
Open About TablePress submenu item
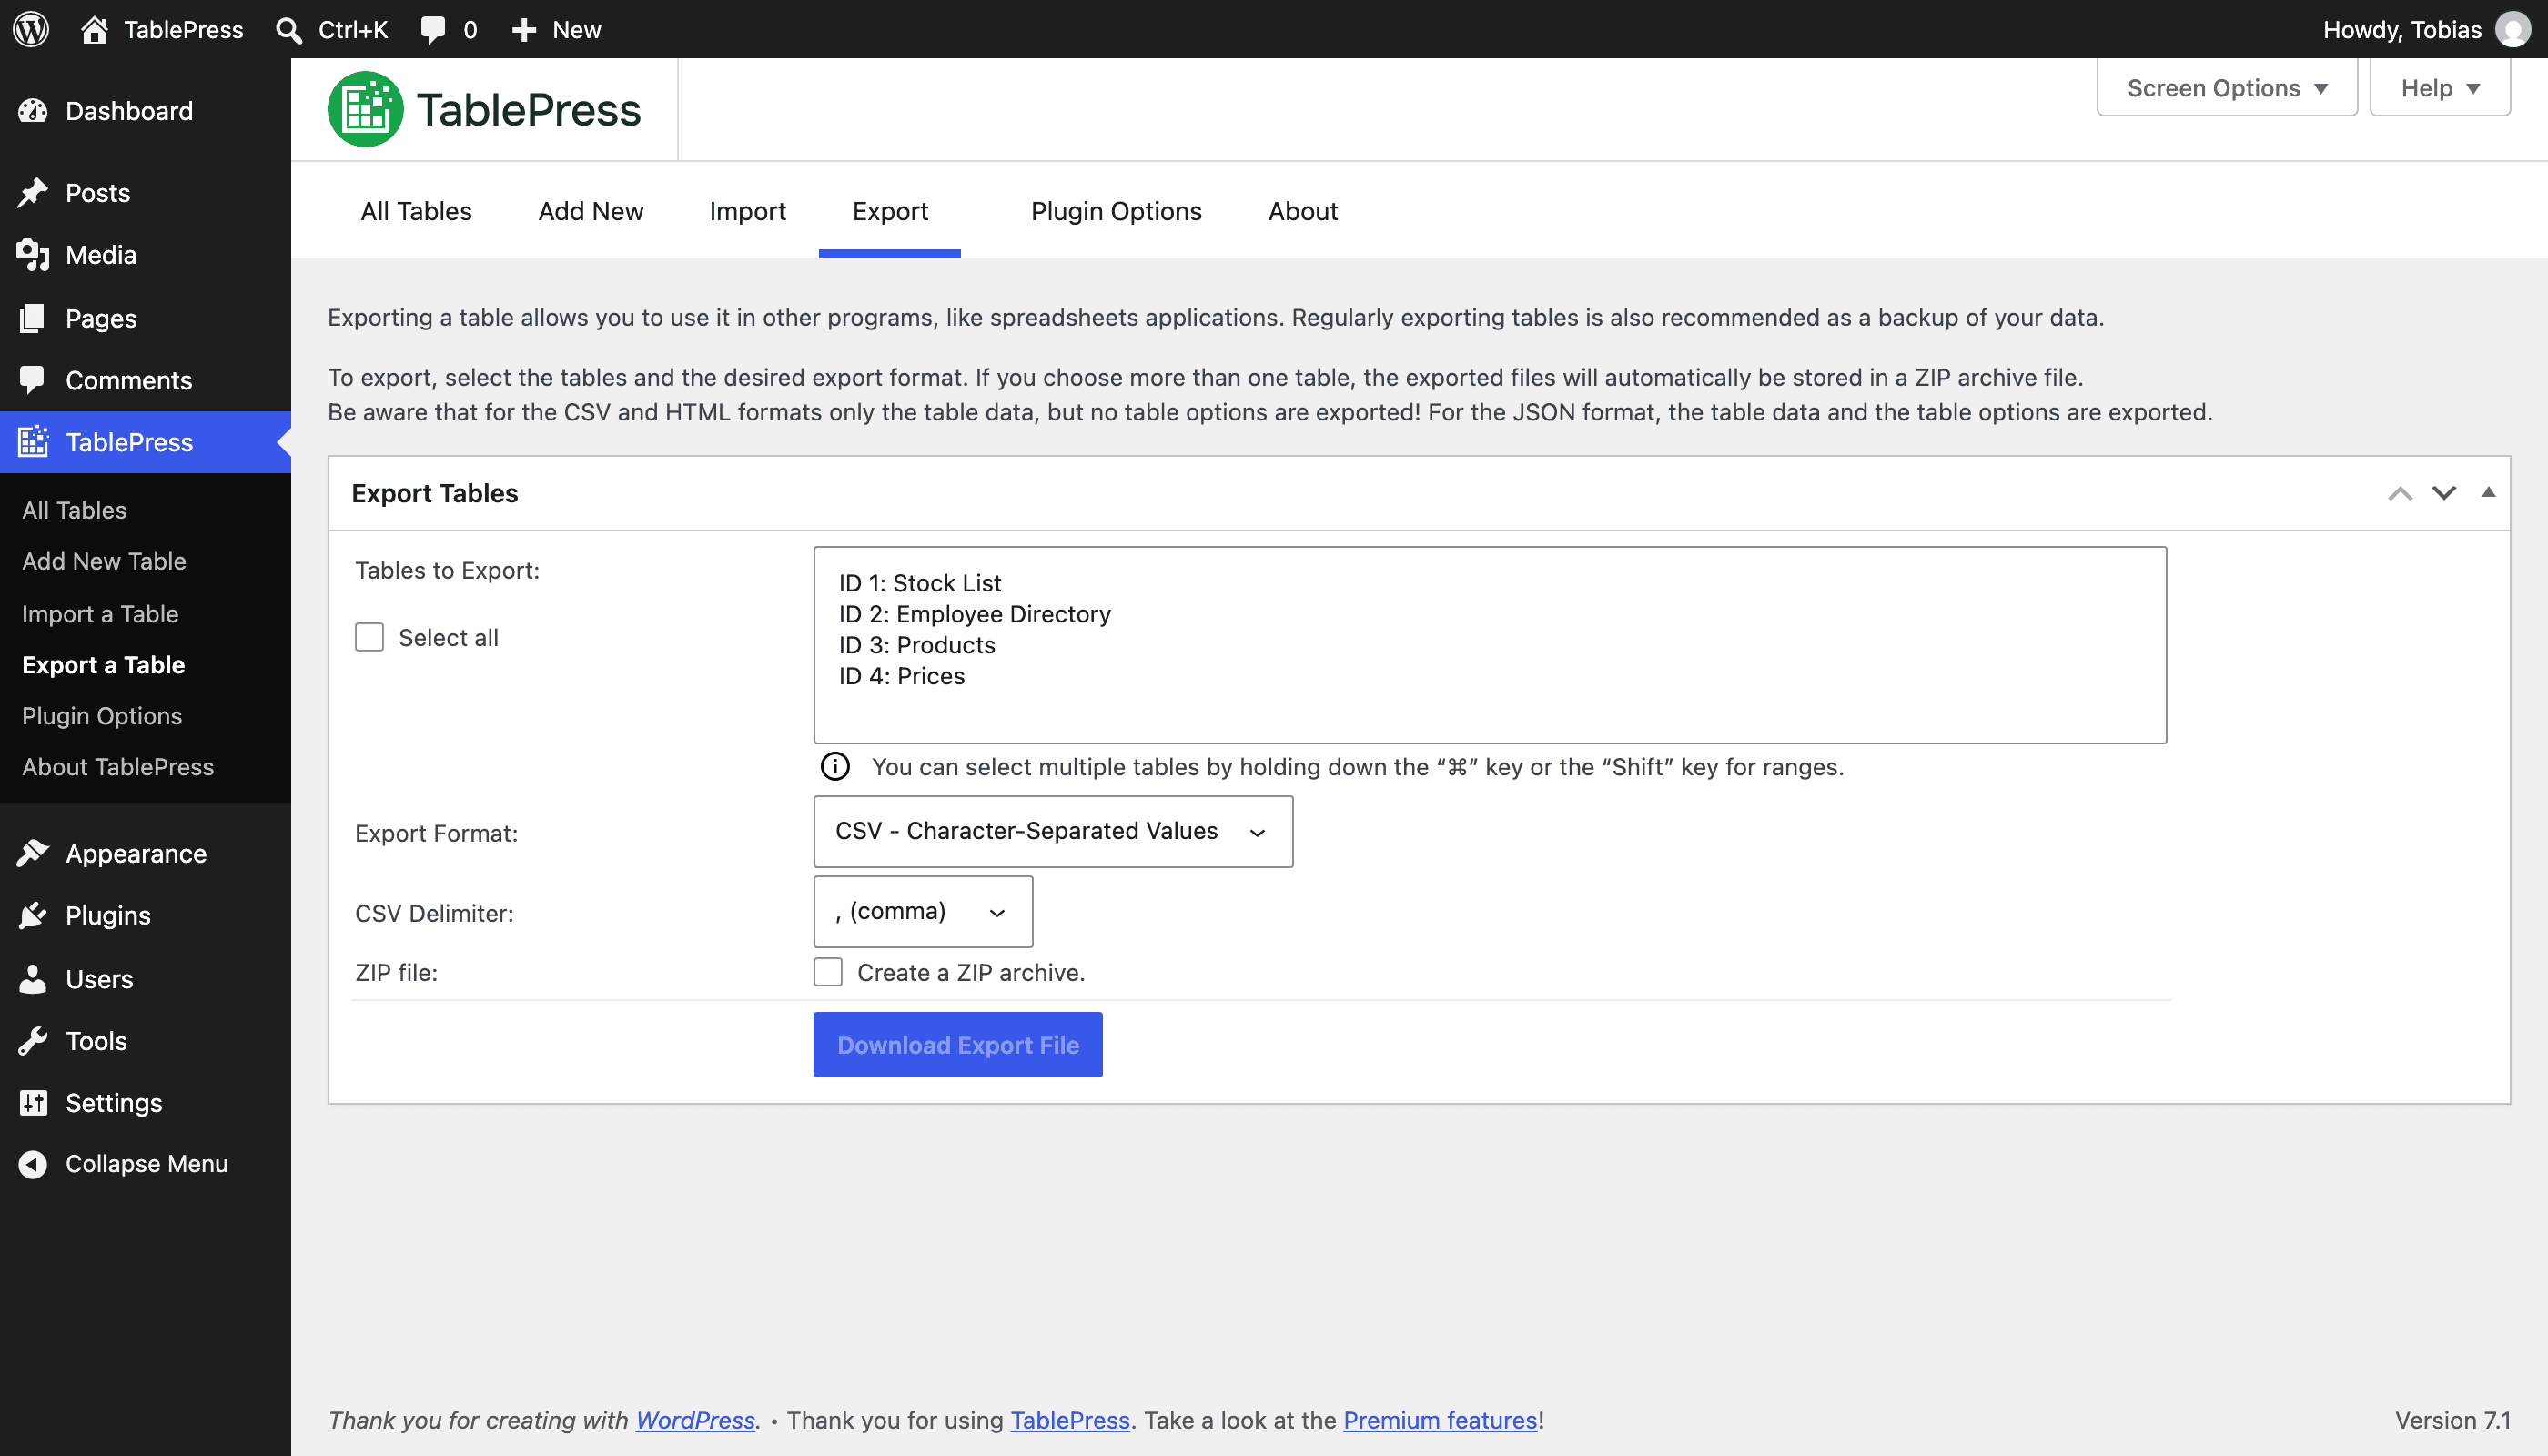point(118,767)
